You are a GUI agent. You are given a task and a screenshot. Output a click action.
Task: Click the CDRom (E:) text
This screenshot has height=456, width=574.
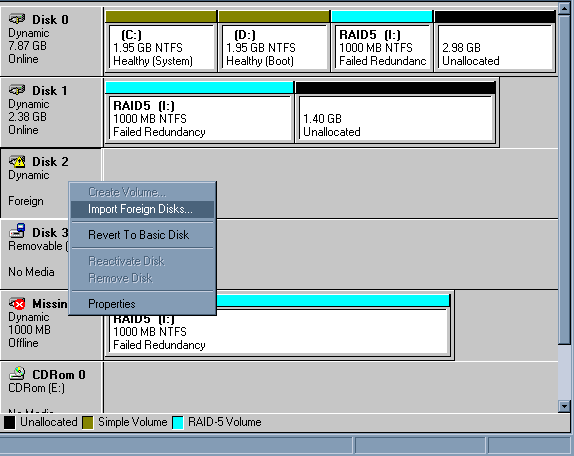tap(36, 388)
